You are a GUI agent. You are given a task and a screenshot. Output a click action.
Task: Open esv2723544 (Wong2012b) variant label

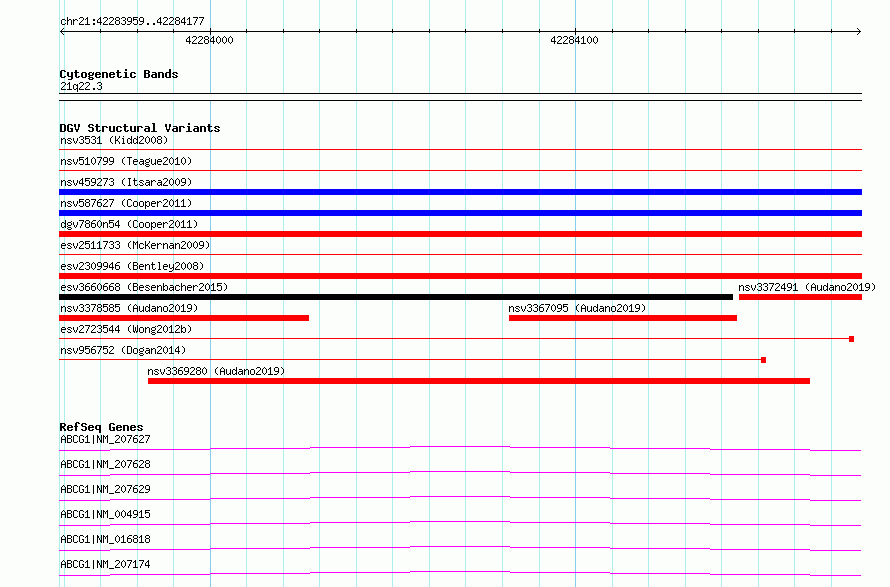point(126,329)
